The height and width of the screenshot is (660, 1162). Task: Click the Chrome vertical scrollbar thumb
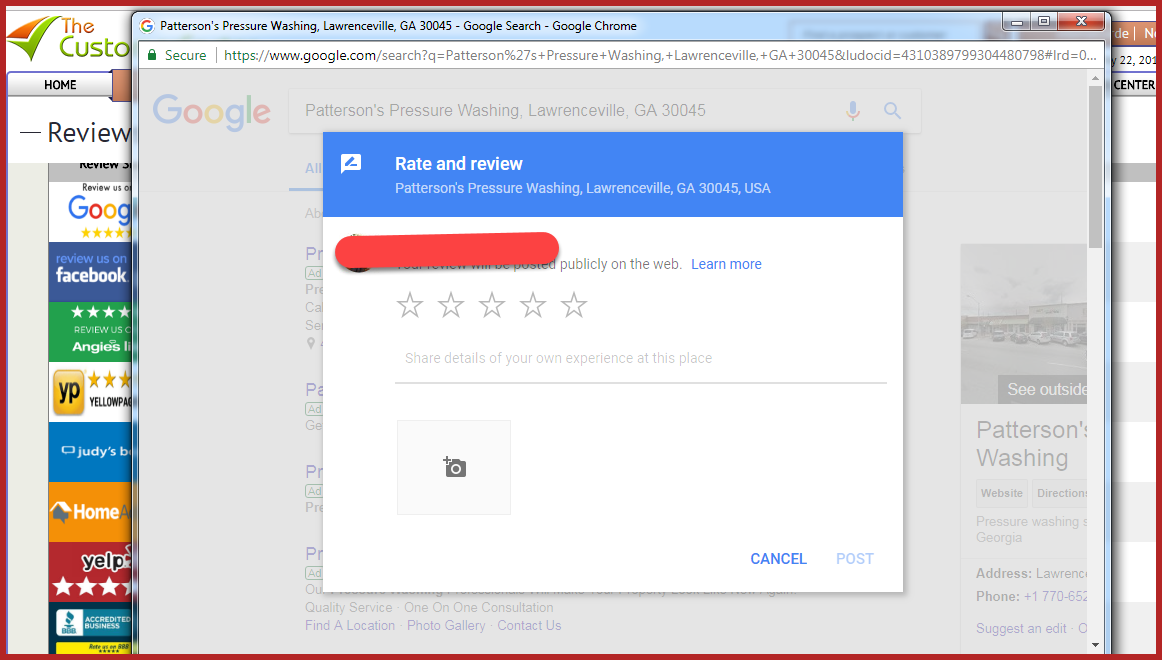1095,167
